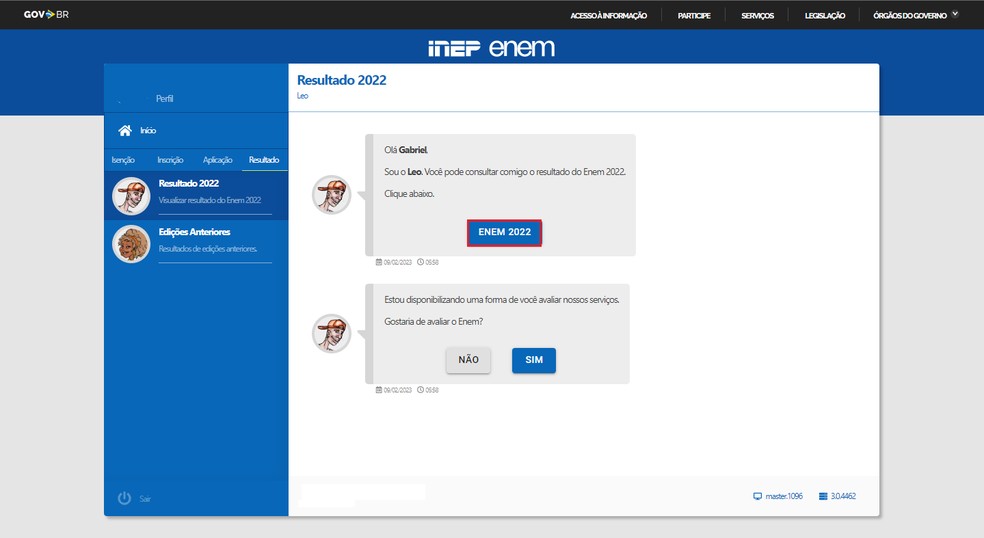
Task: Answer SIM to evaluate Enem
Action: point(533,360)
